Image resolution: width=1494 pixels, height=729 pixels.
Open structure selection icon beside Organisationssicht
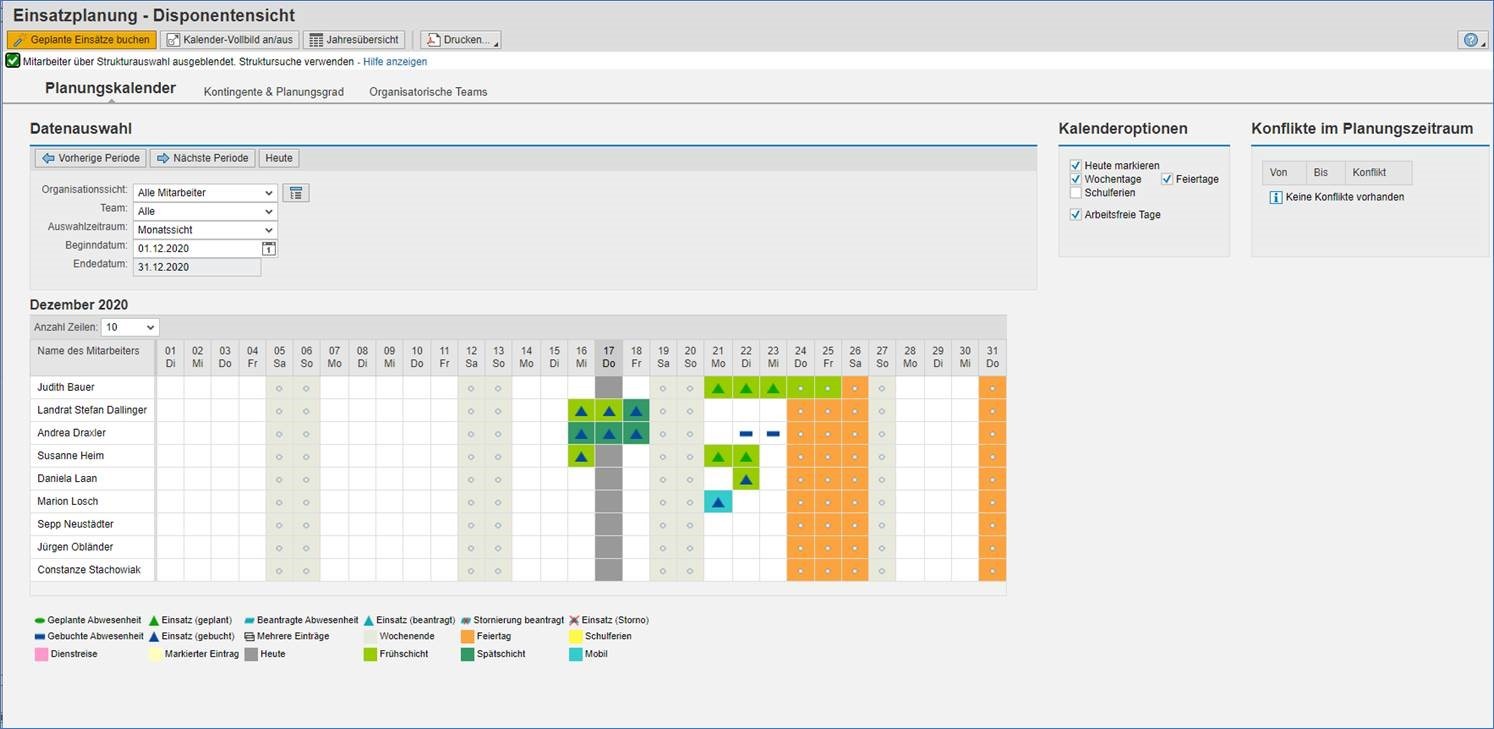click(x=296, y=193)
